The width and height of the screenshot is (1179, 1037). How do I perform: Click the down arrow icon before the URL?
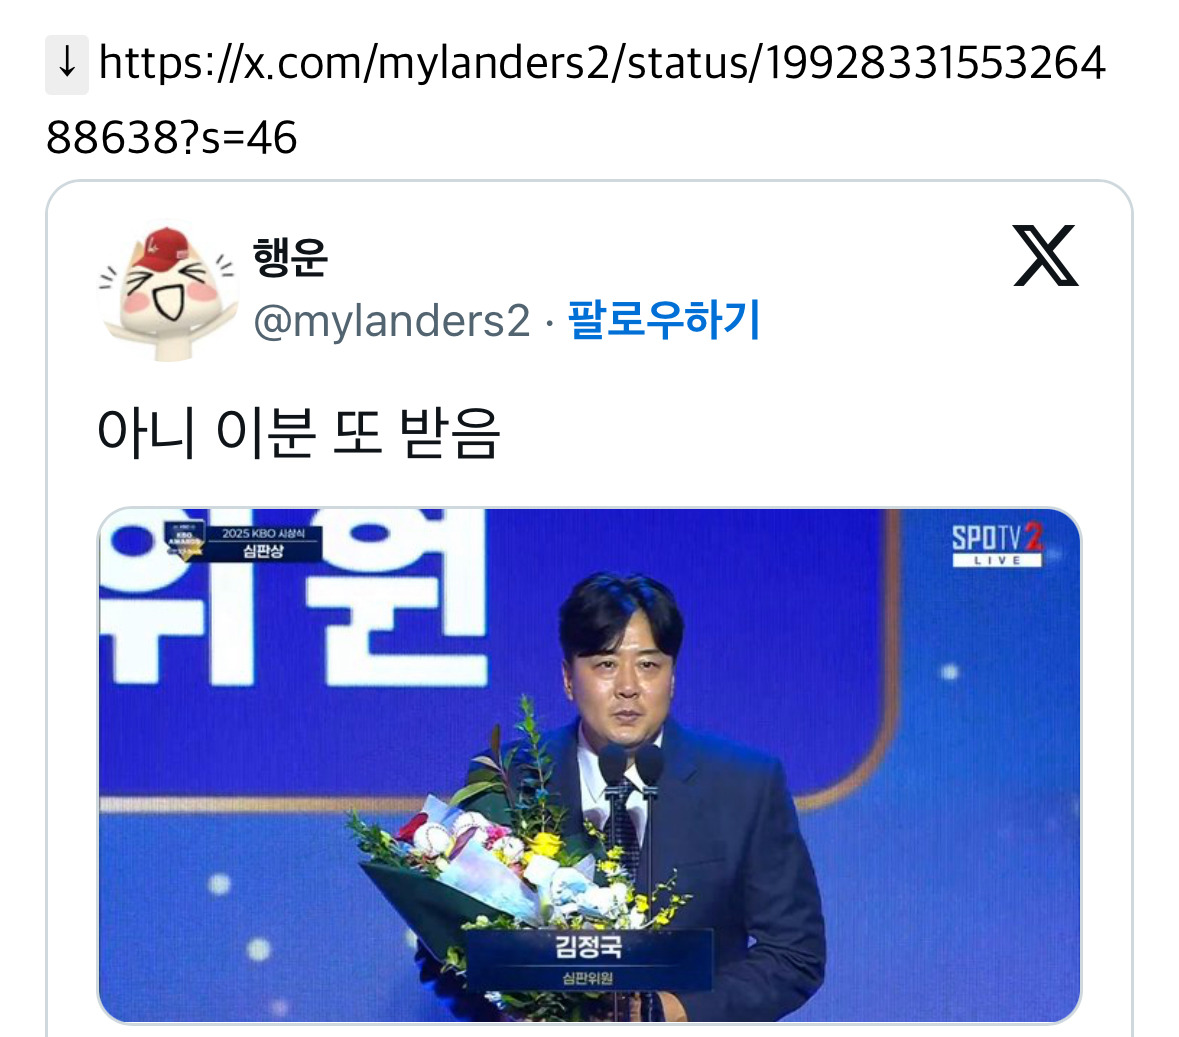[x=67, y=64]
